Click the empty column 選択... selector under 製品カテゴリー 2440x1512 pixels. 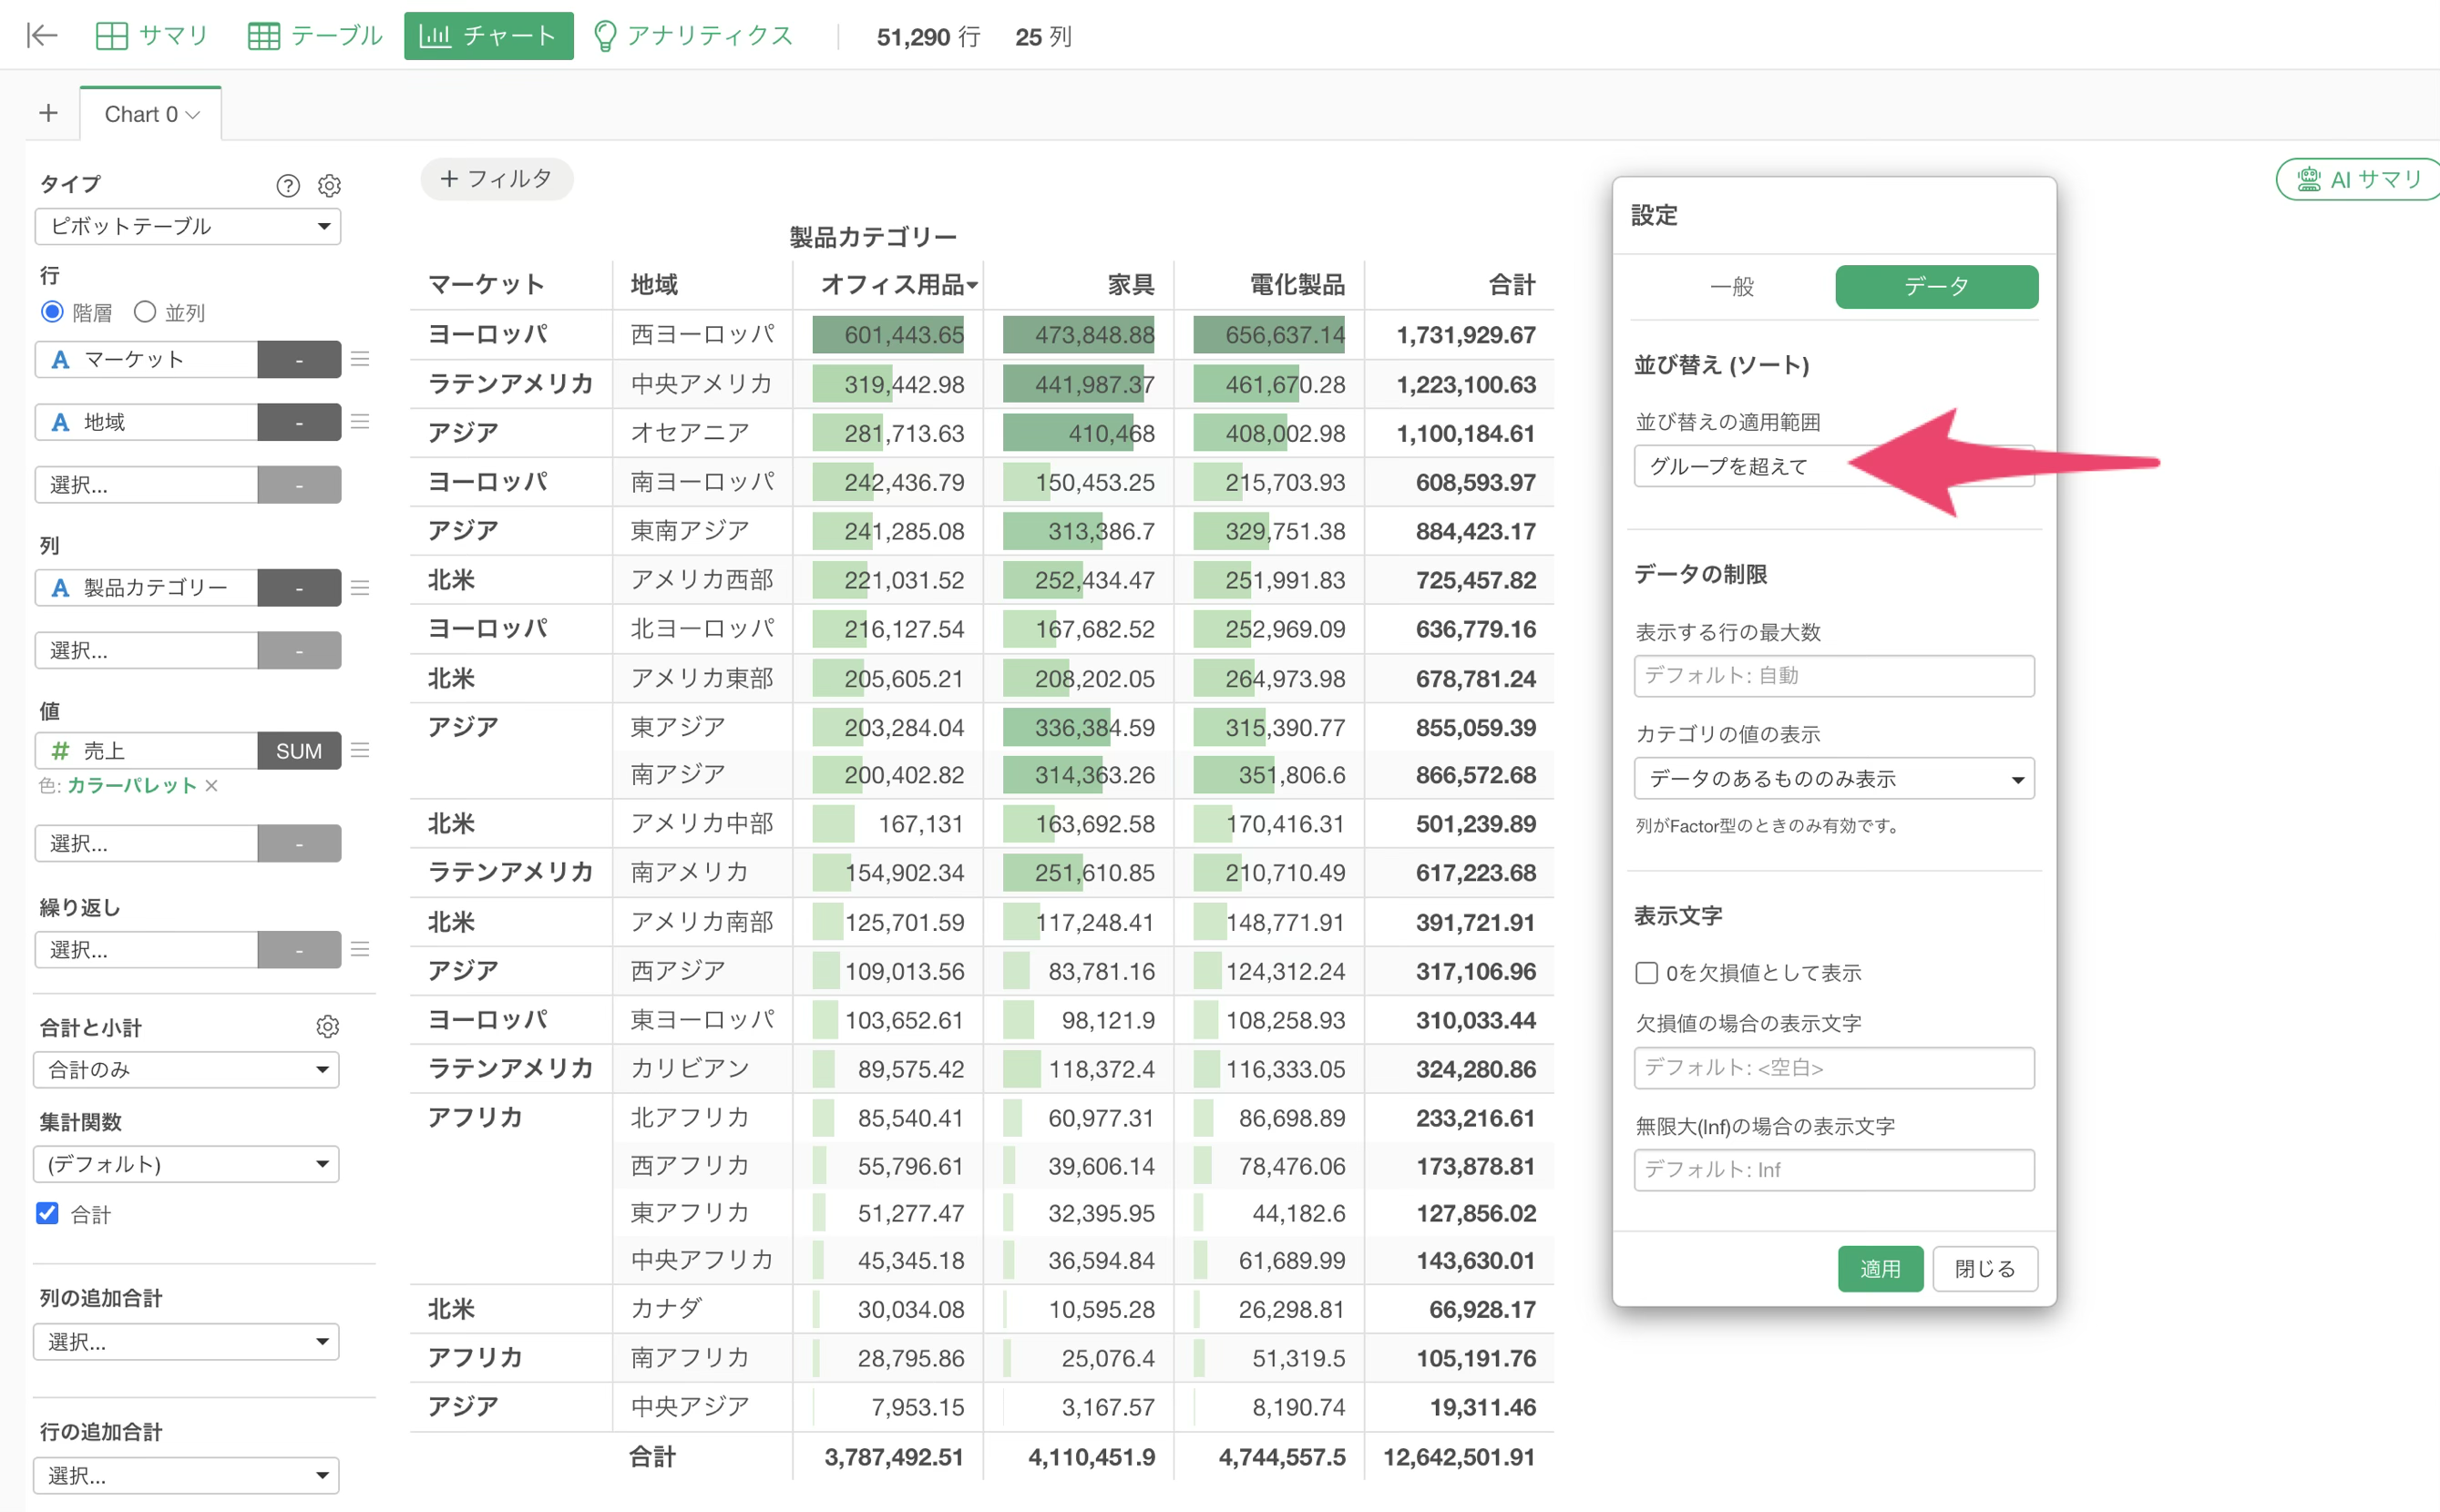click(146, 650)
